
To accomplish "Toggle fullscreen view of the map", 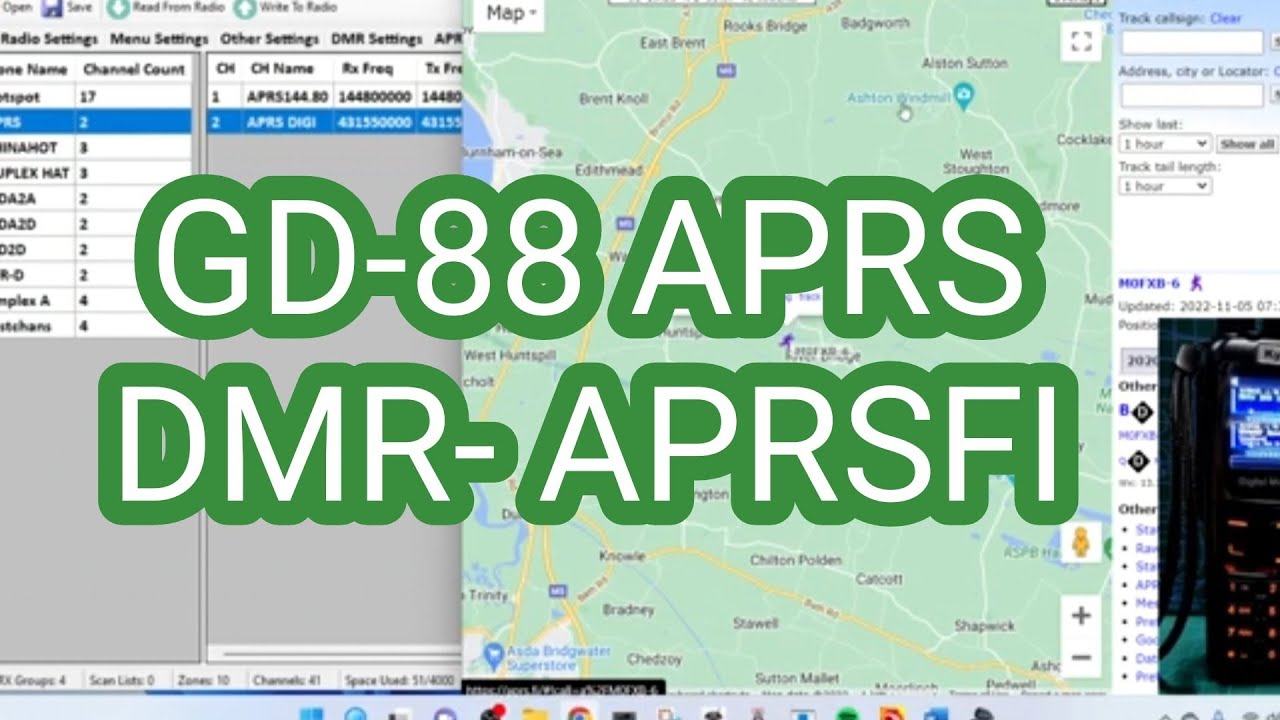I will pyautogui.click(x=1080, y=41).
